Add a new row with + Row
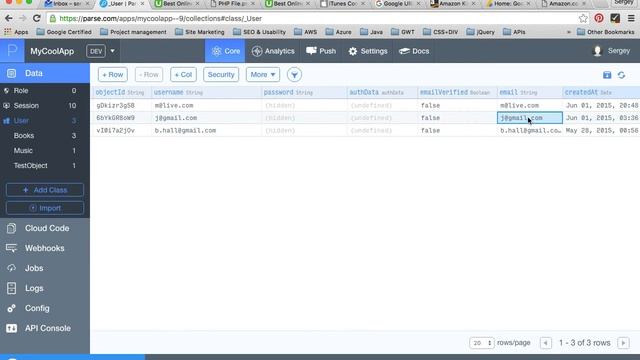 [x=113, y=75]
